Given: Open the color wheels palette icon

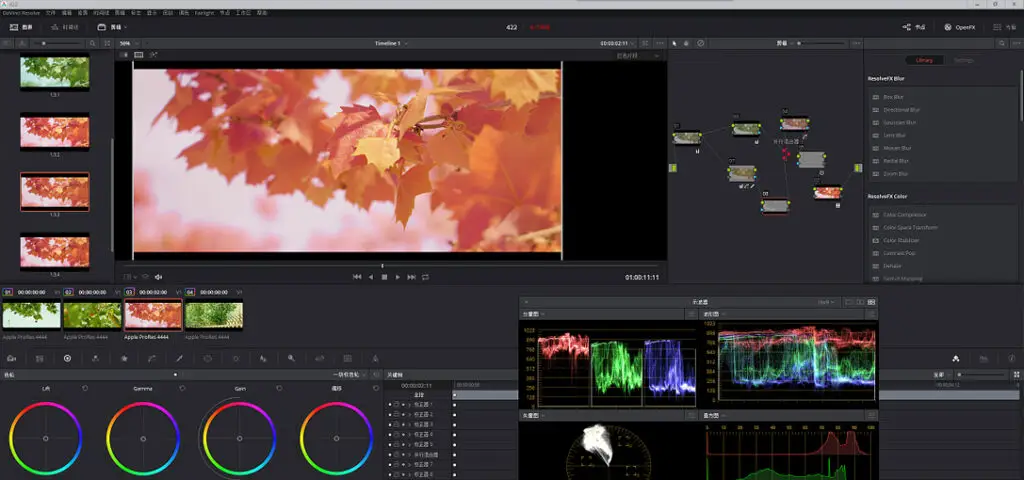Looking at the screenshot, I should 67,358.
